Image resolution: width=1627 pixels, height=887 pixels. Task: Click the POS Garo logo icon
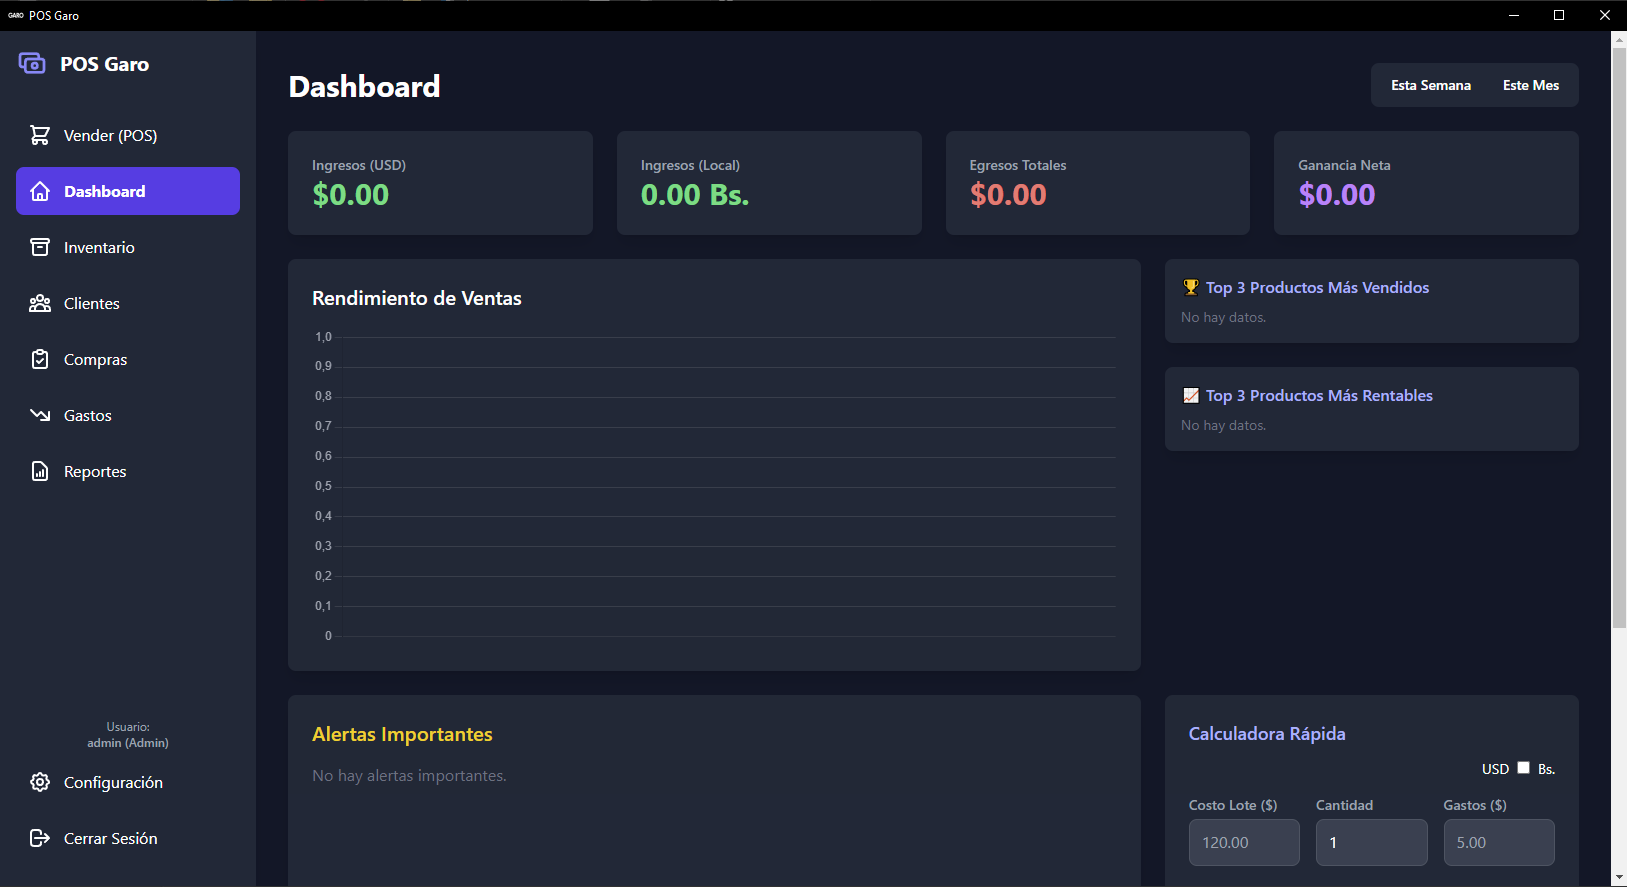coord(32,64)
